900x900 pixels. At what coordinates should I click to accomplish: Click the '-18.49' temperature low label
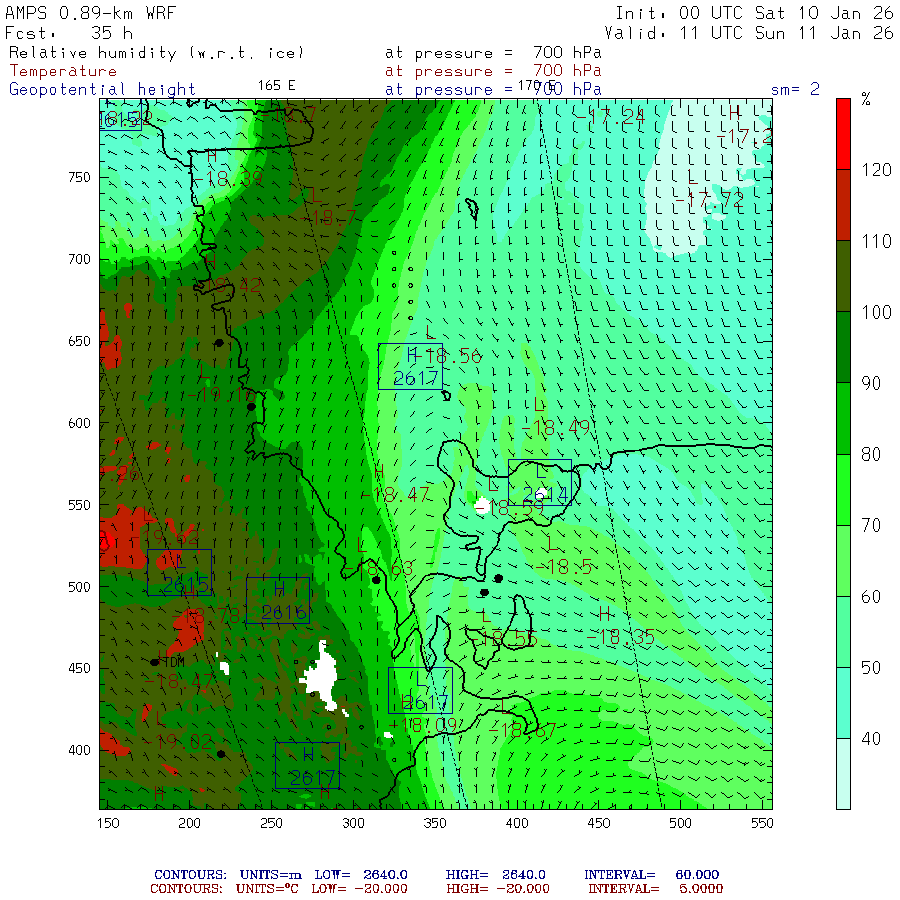pos(556,428)
